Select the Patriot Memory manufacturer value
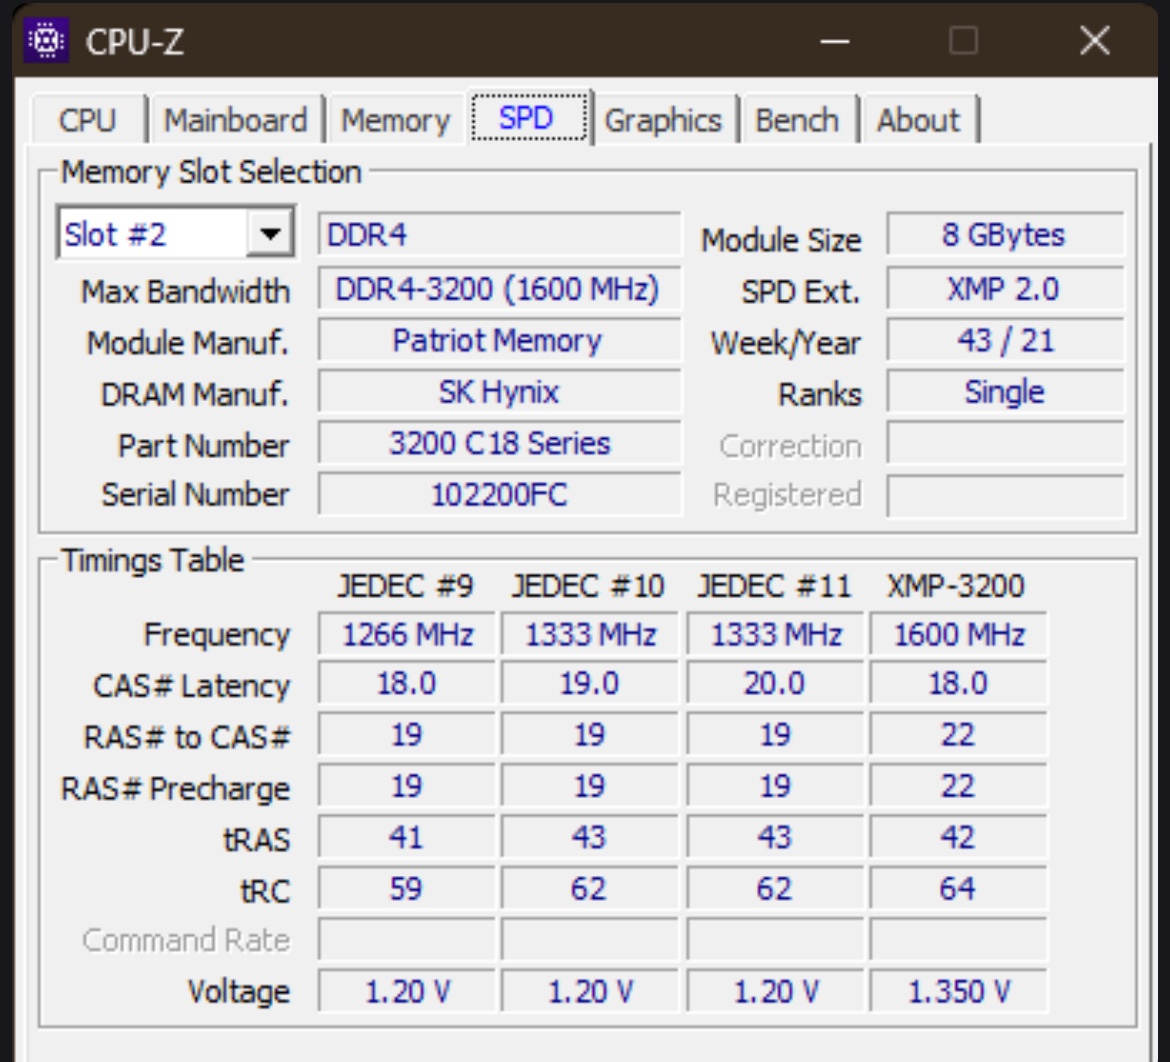Image resolution: width=1170 pixels, height=1062 pixels. [x=499, y=341]
